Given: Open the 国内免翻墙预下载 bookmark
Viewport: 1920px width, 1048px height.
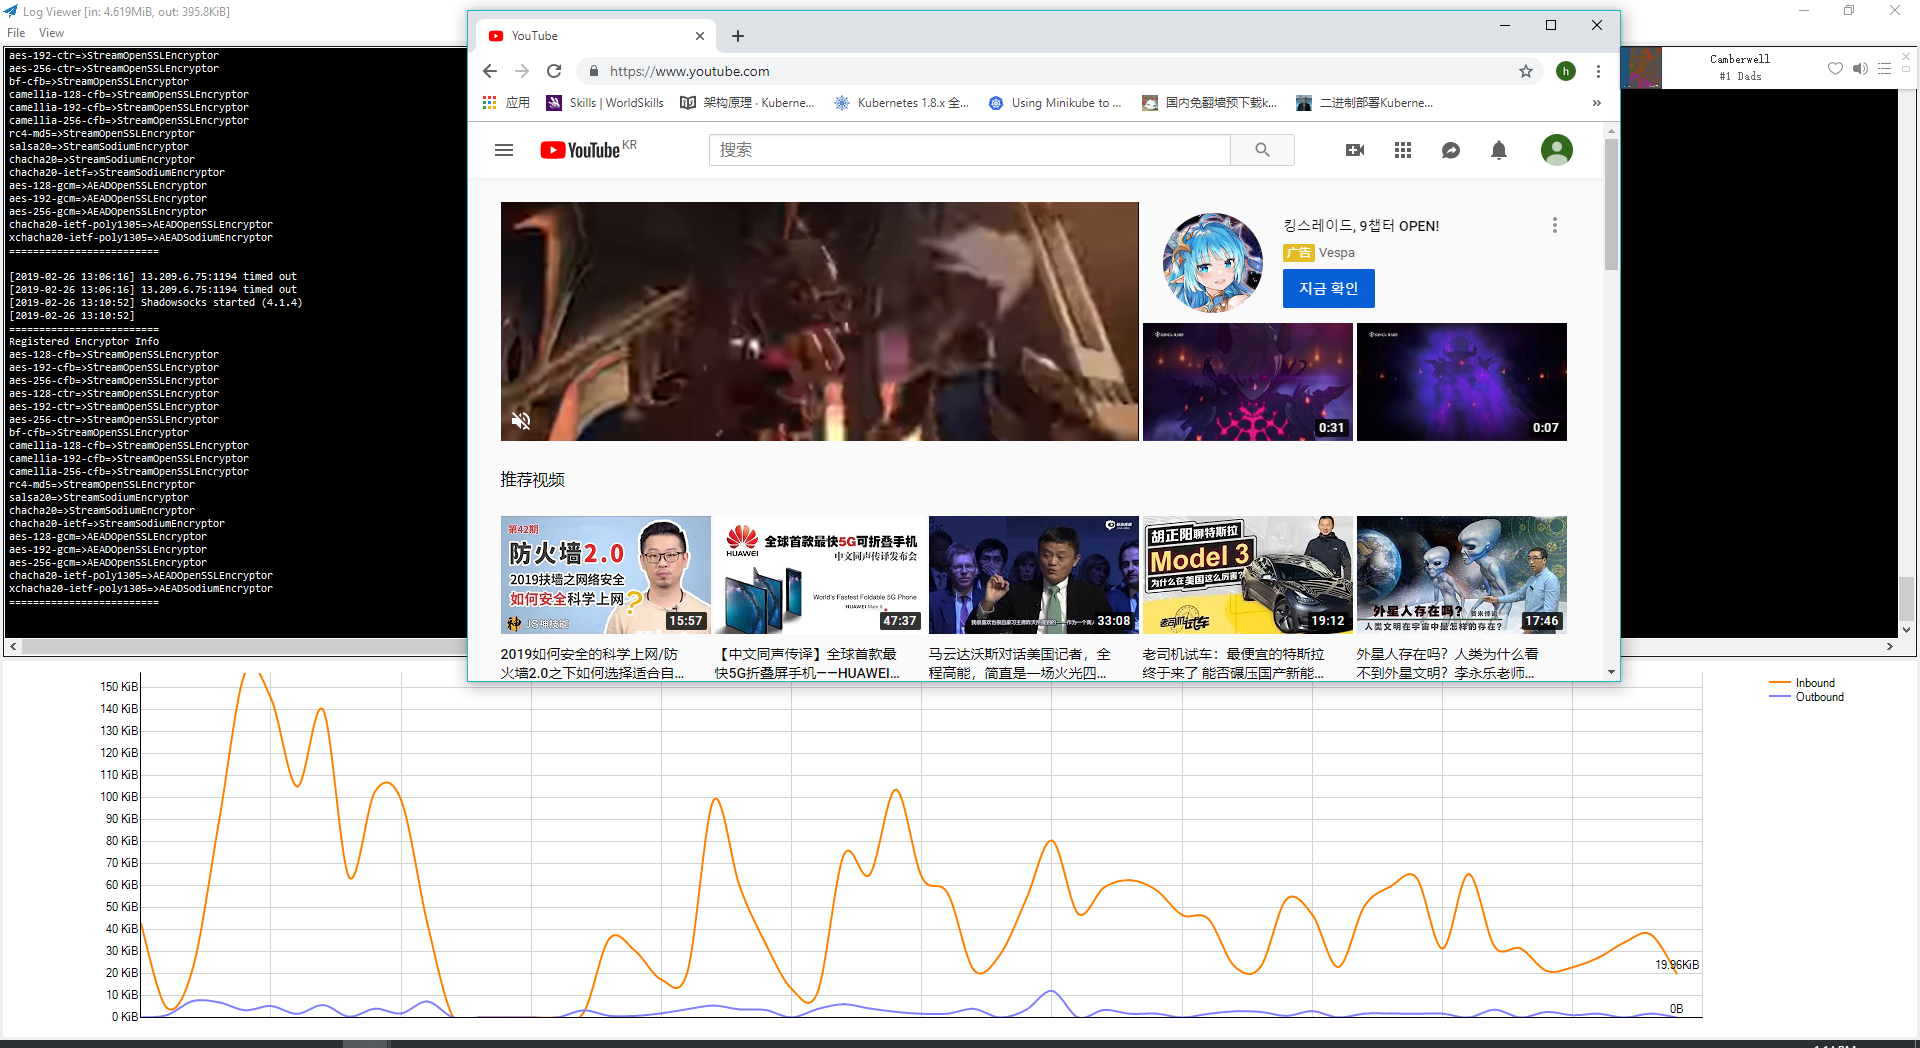Looking at the screenshot, I should [x=1210, y=103].
